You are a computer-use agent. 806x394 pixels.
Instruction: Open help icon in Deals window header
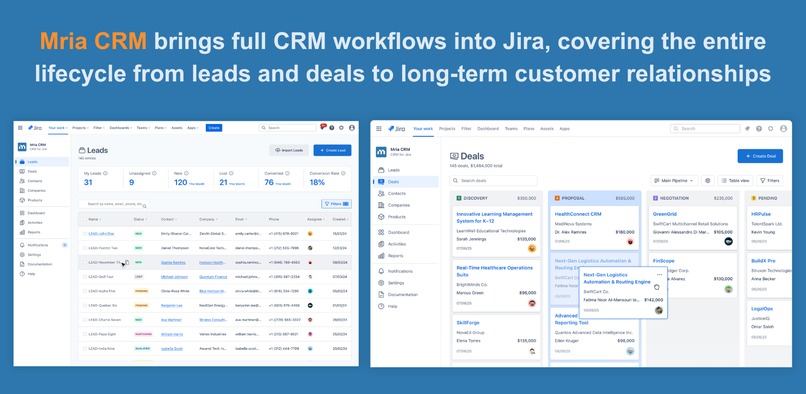(759, 129)
